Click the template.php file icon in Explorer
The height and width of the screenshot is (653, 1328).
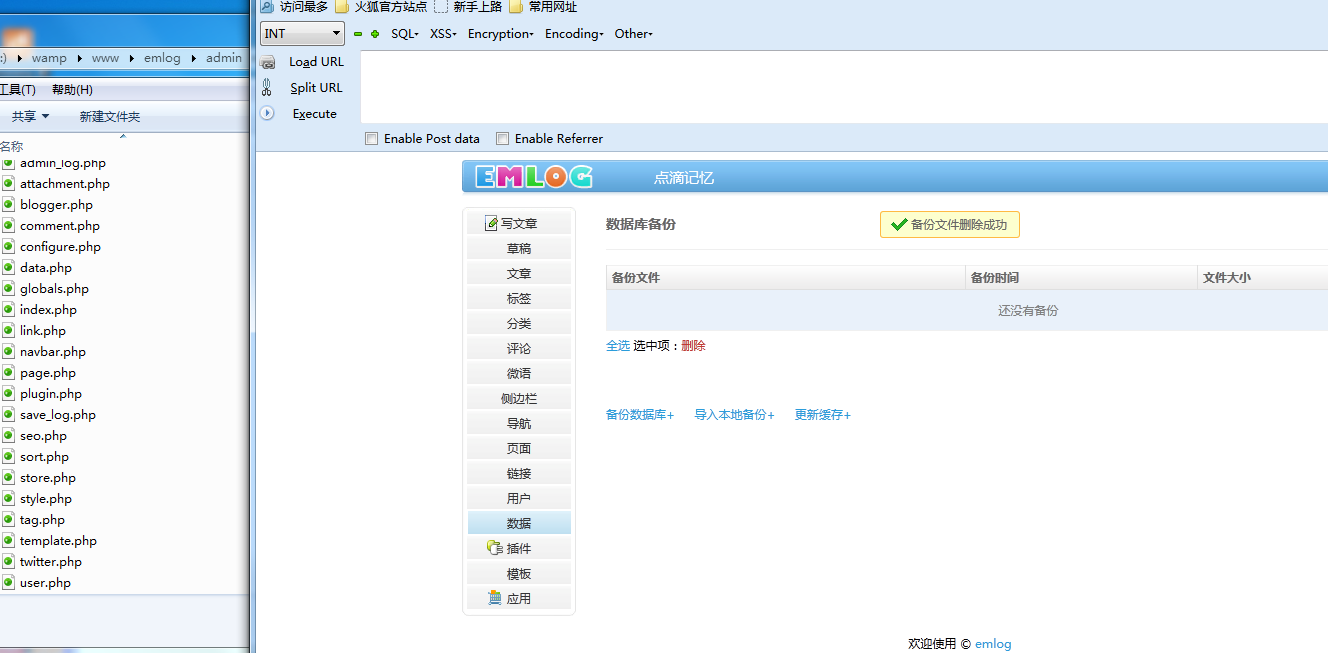click(8, 541)
